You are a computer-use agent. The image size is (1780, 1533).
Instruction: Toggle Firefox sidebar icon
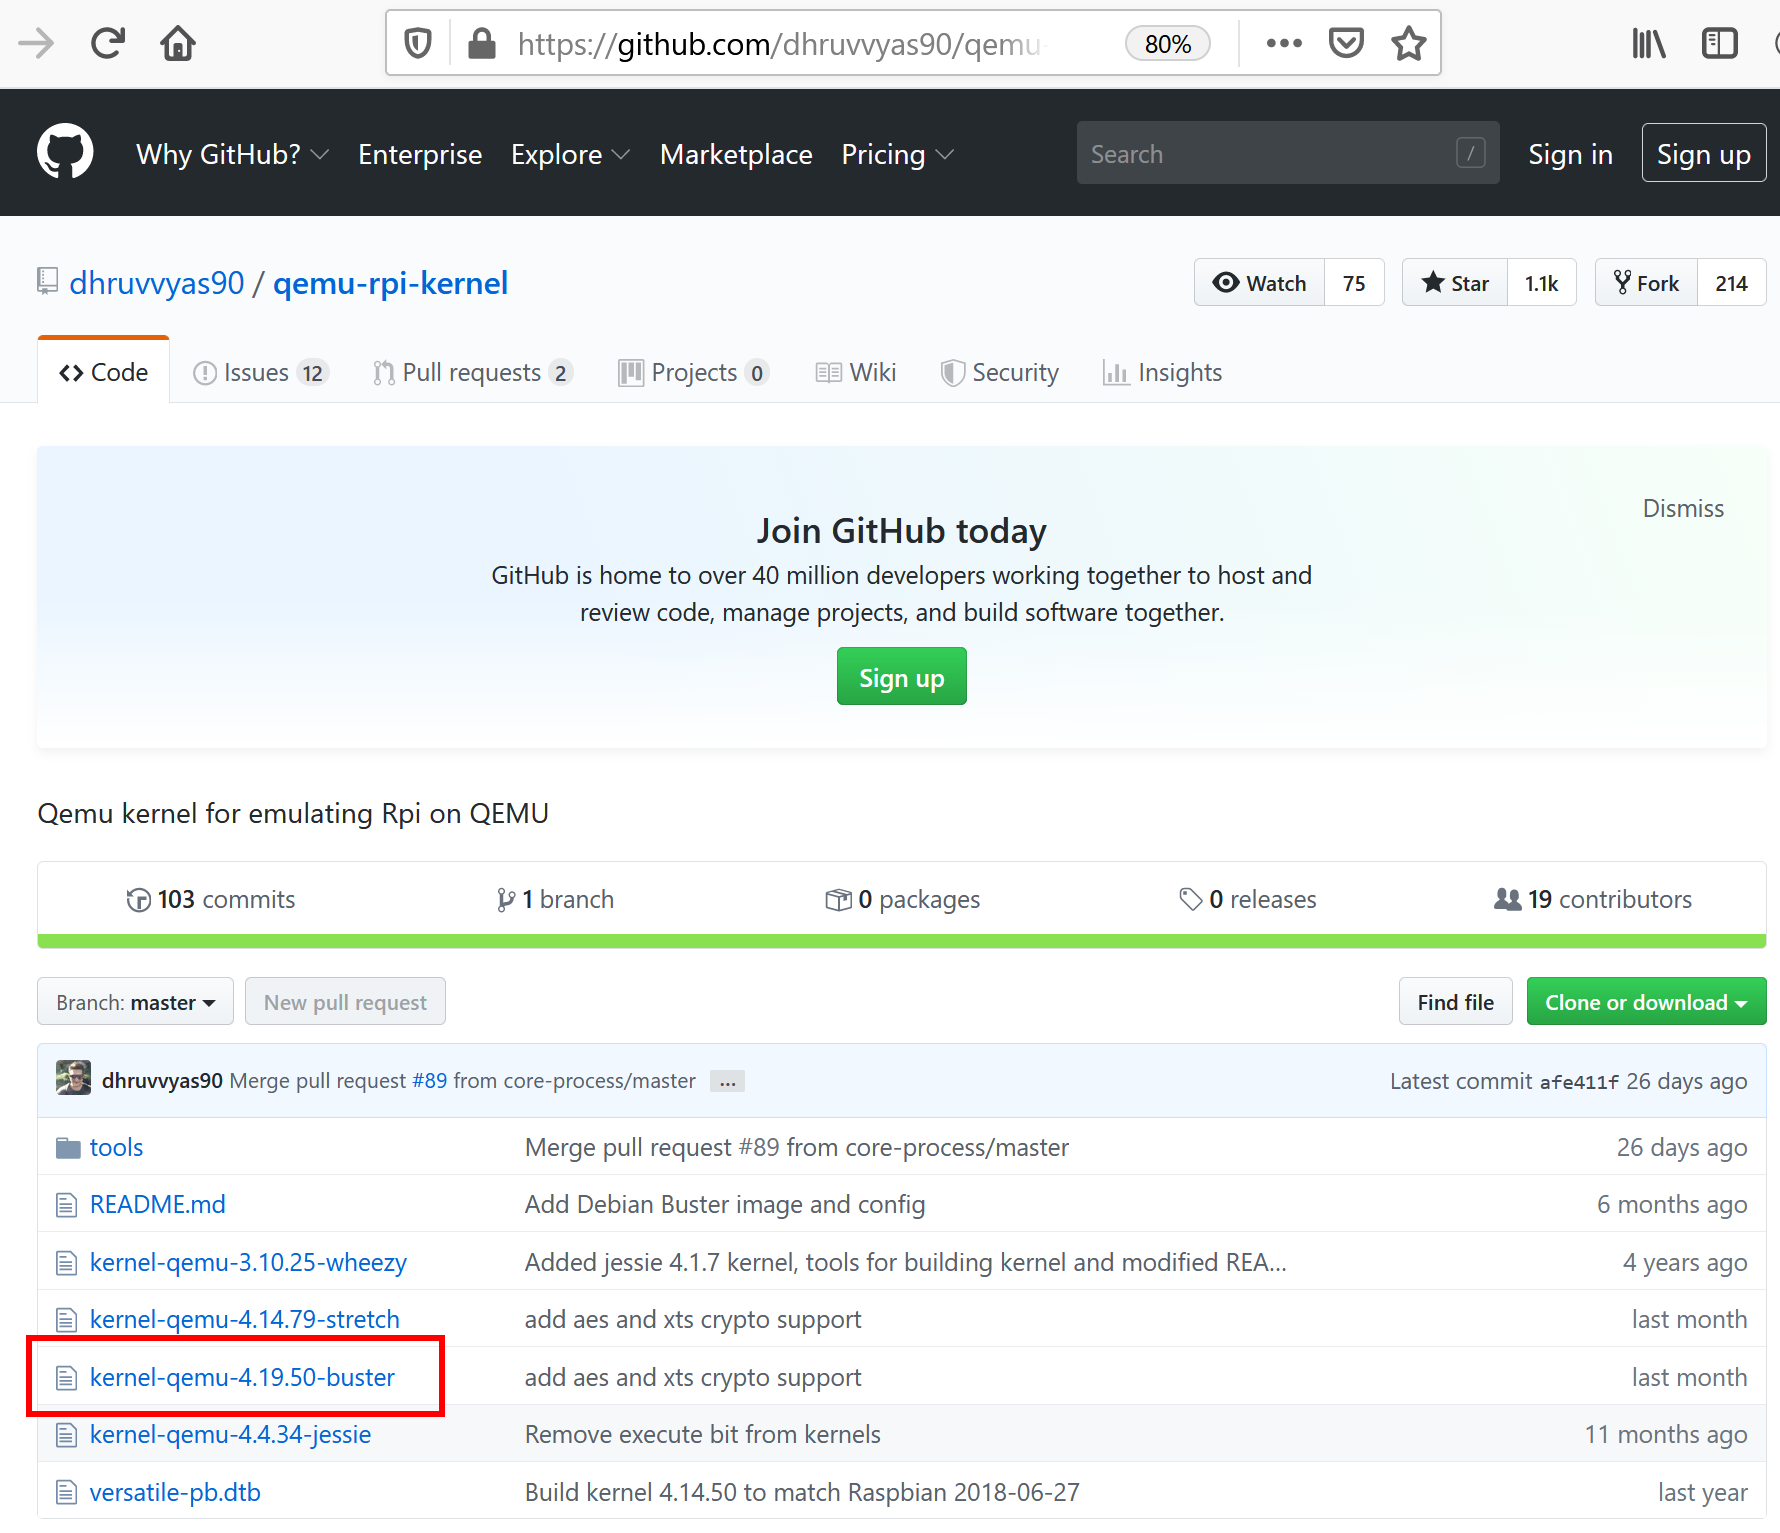1720,43
